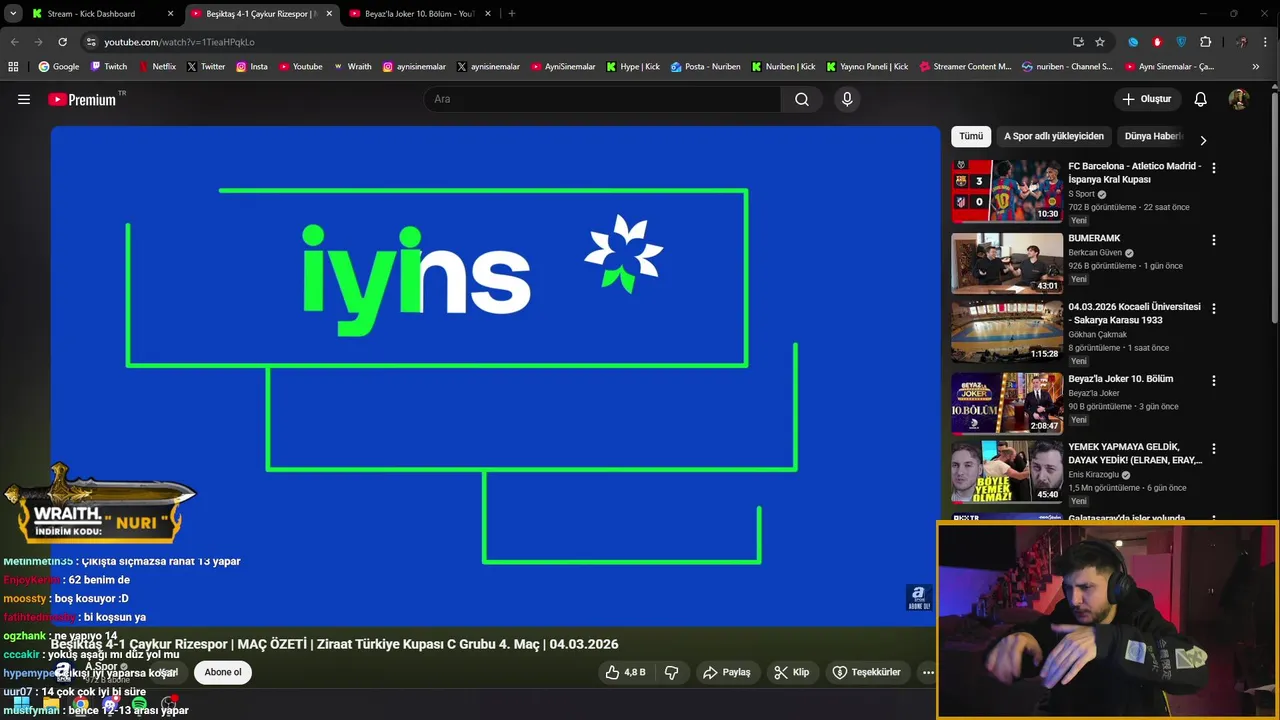The image size is (1280, 720).
Task: Click the Klip scissors button
Action: (x=791, y=672)
